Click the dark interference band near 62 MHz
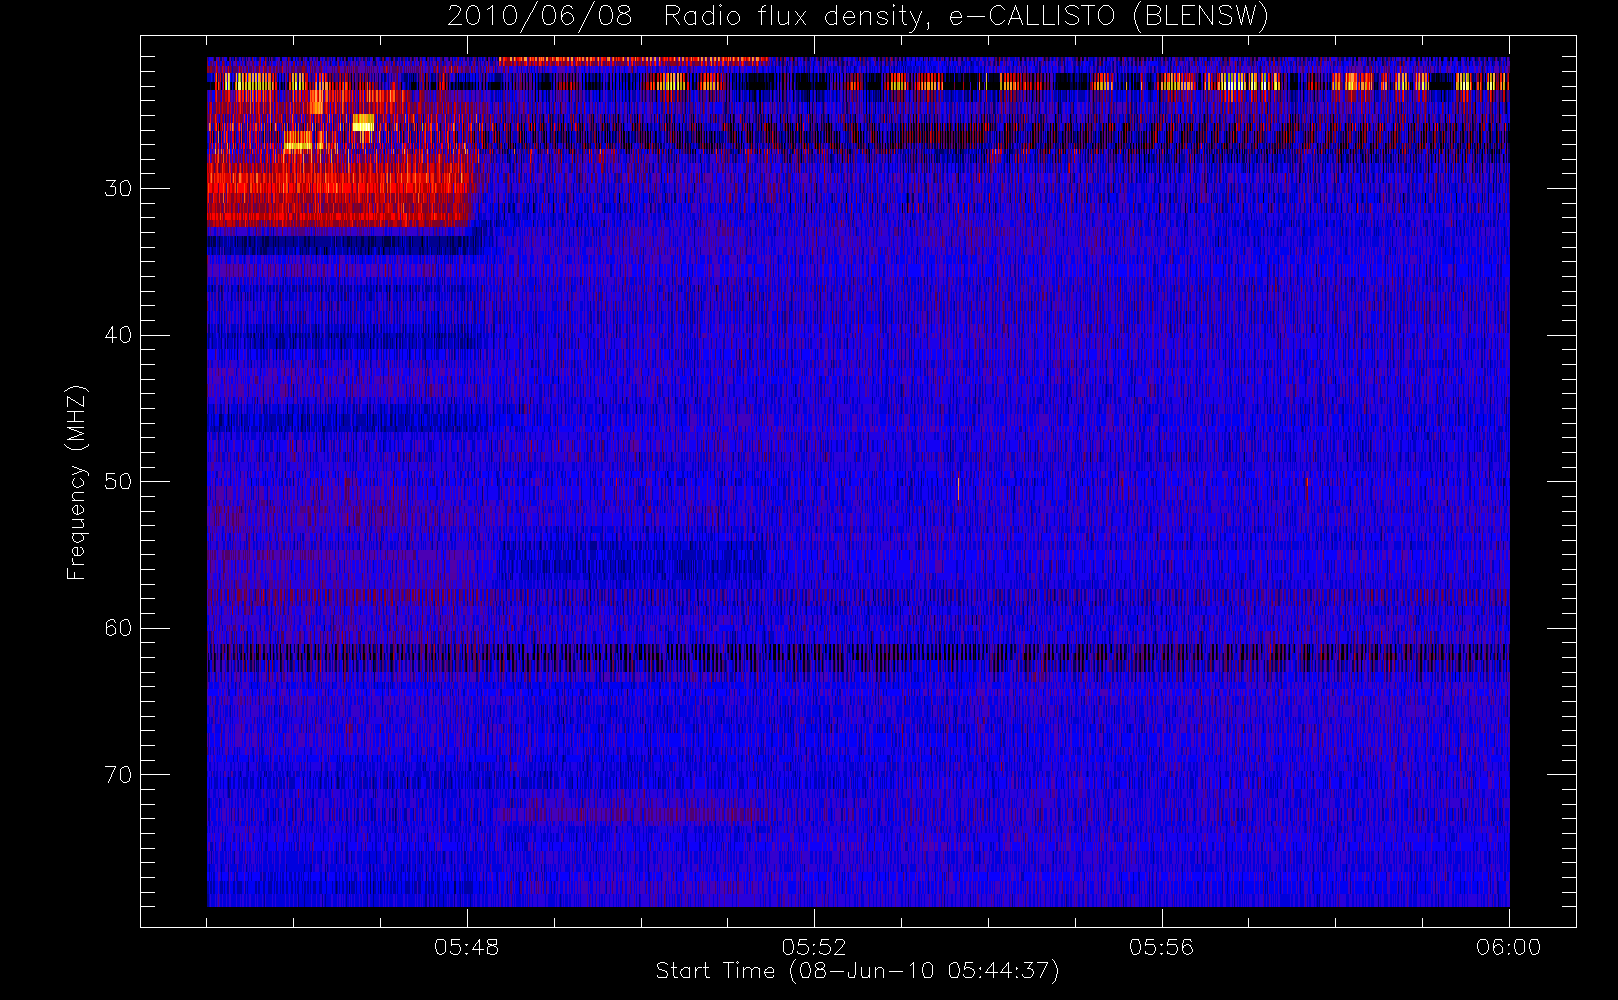The image size is (1618, 1000). click(x=857, y=657)
